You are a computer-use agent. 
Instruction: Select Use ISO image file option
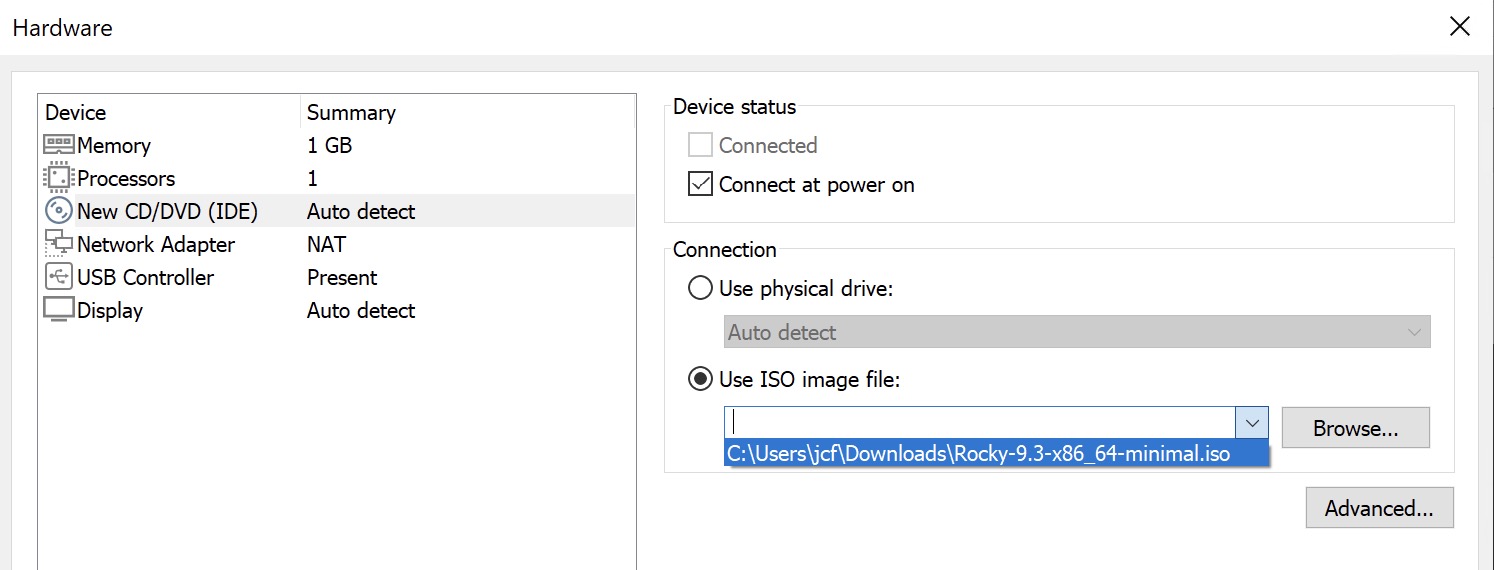tap(701, 379)
